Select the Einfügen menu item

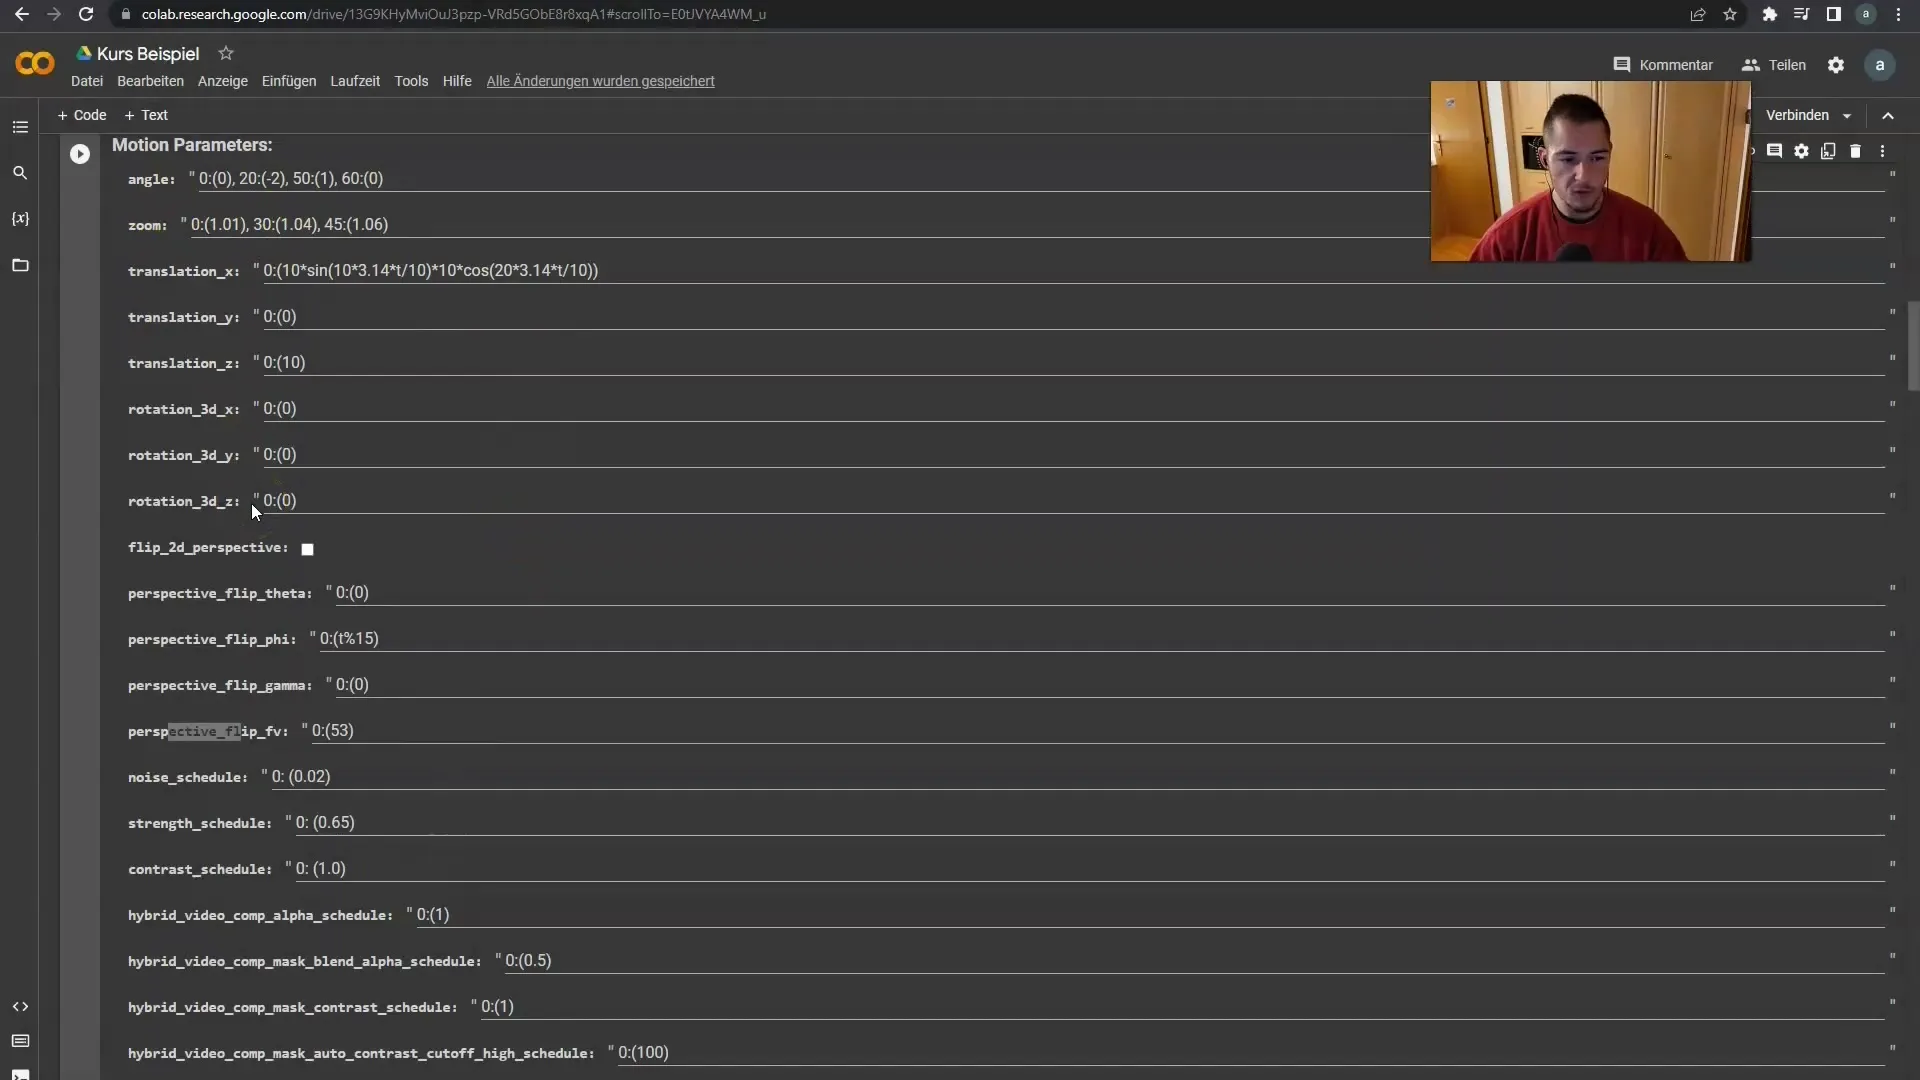point(287,80)
